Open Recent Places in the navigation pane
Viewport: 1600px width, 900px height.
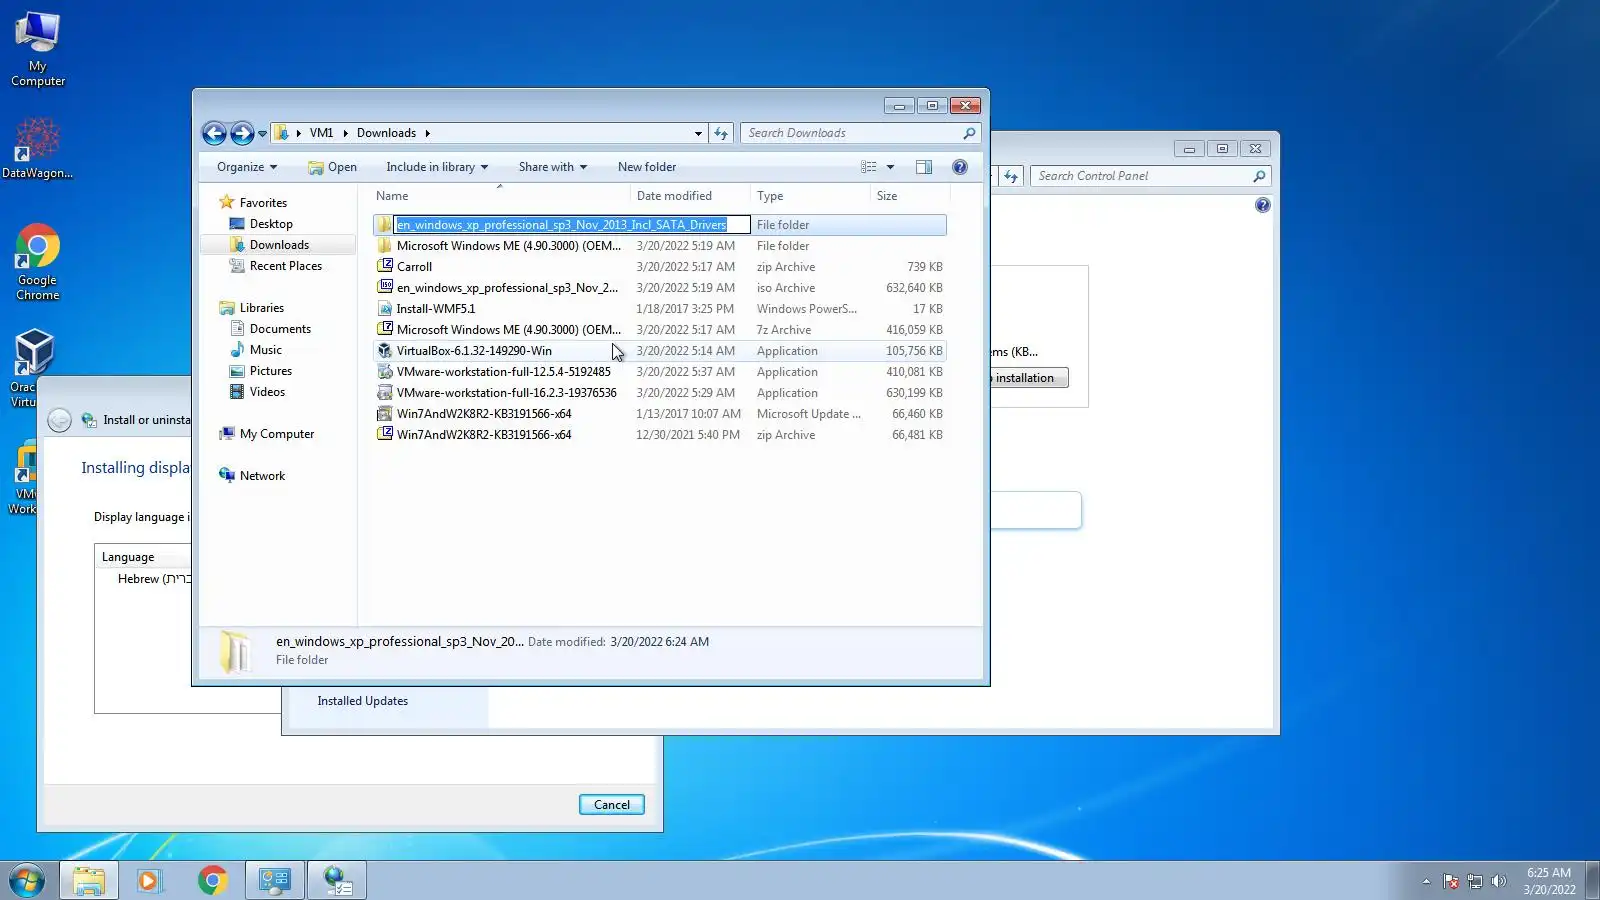[286, 266]
